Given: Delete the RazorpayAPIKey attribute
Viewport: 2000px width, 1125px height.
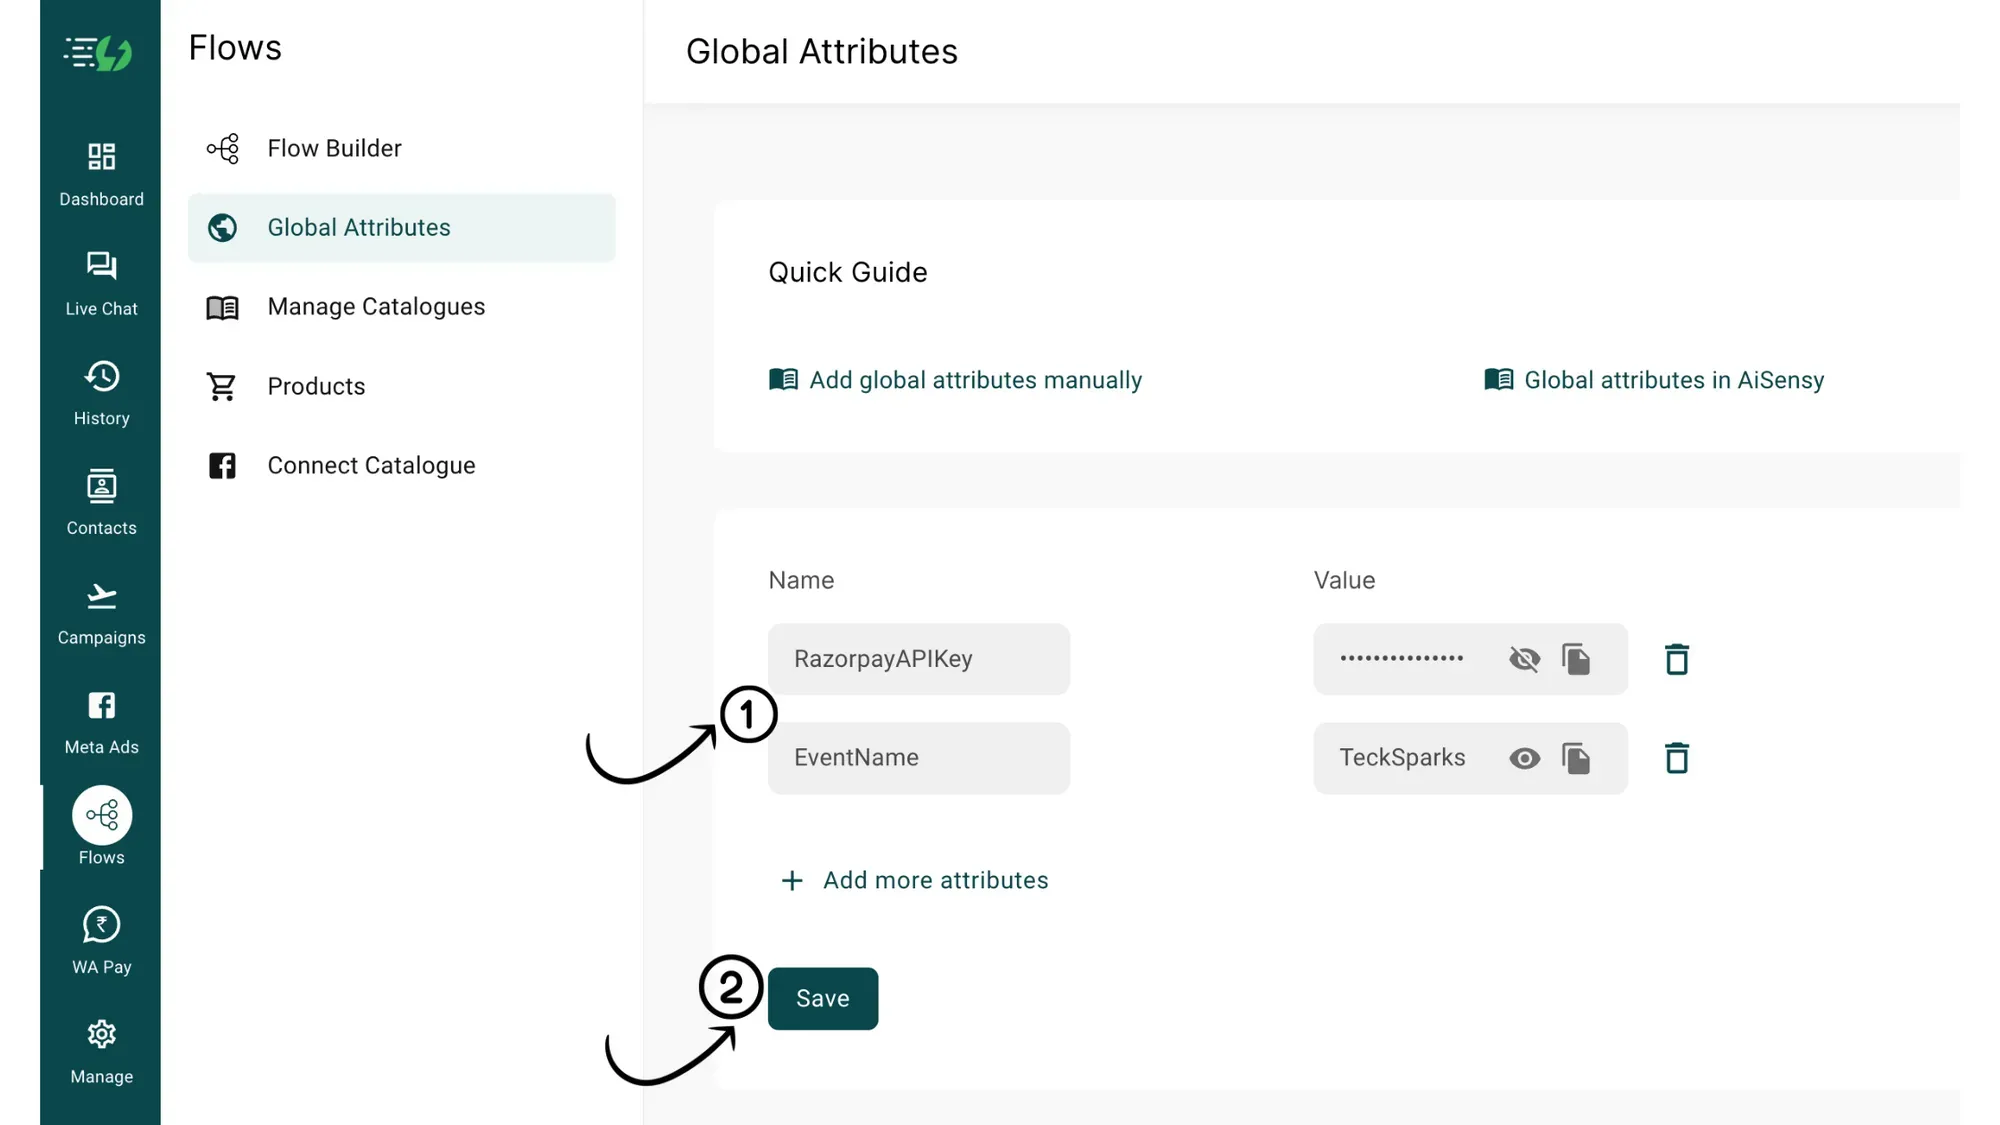Looking at the screenshot, I should point(1677,659).
